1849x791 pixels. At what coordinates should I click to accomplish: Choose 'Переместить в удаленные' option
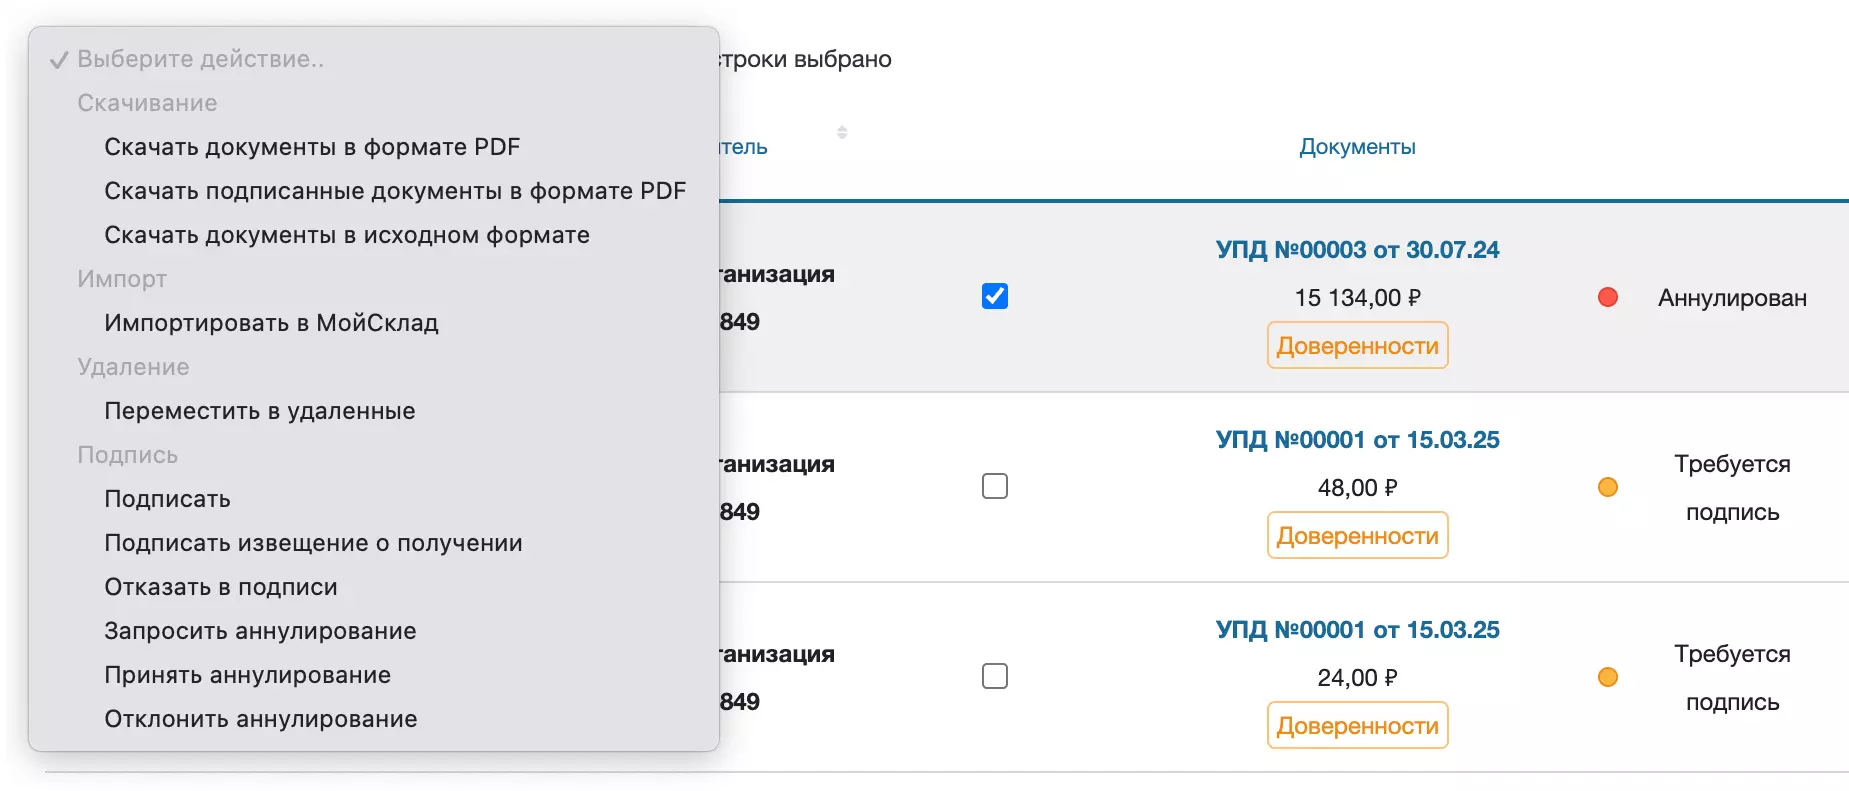260,411
